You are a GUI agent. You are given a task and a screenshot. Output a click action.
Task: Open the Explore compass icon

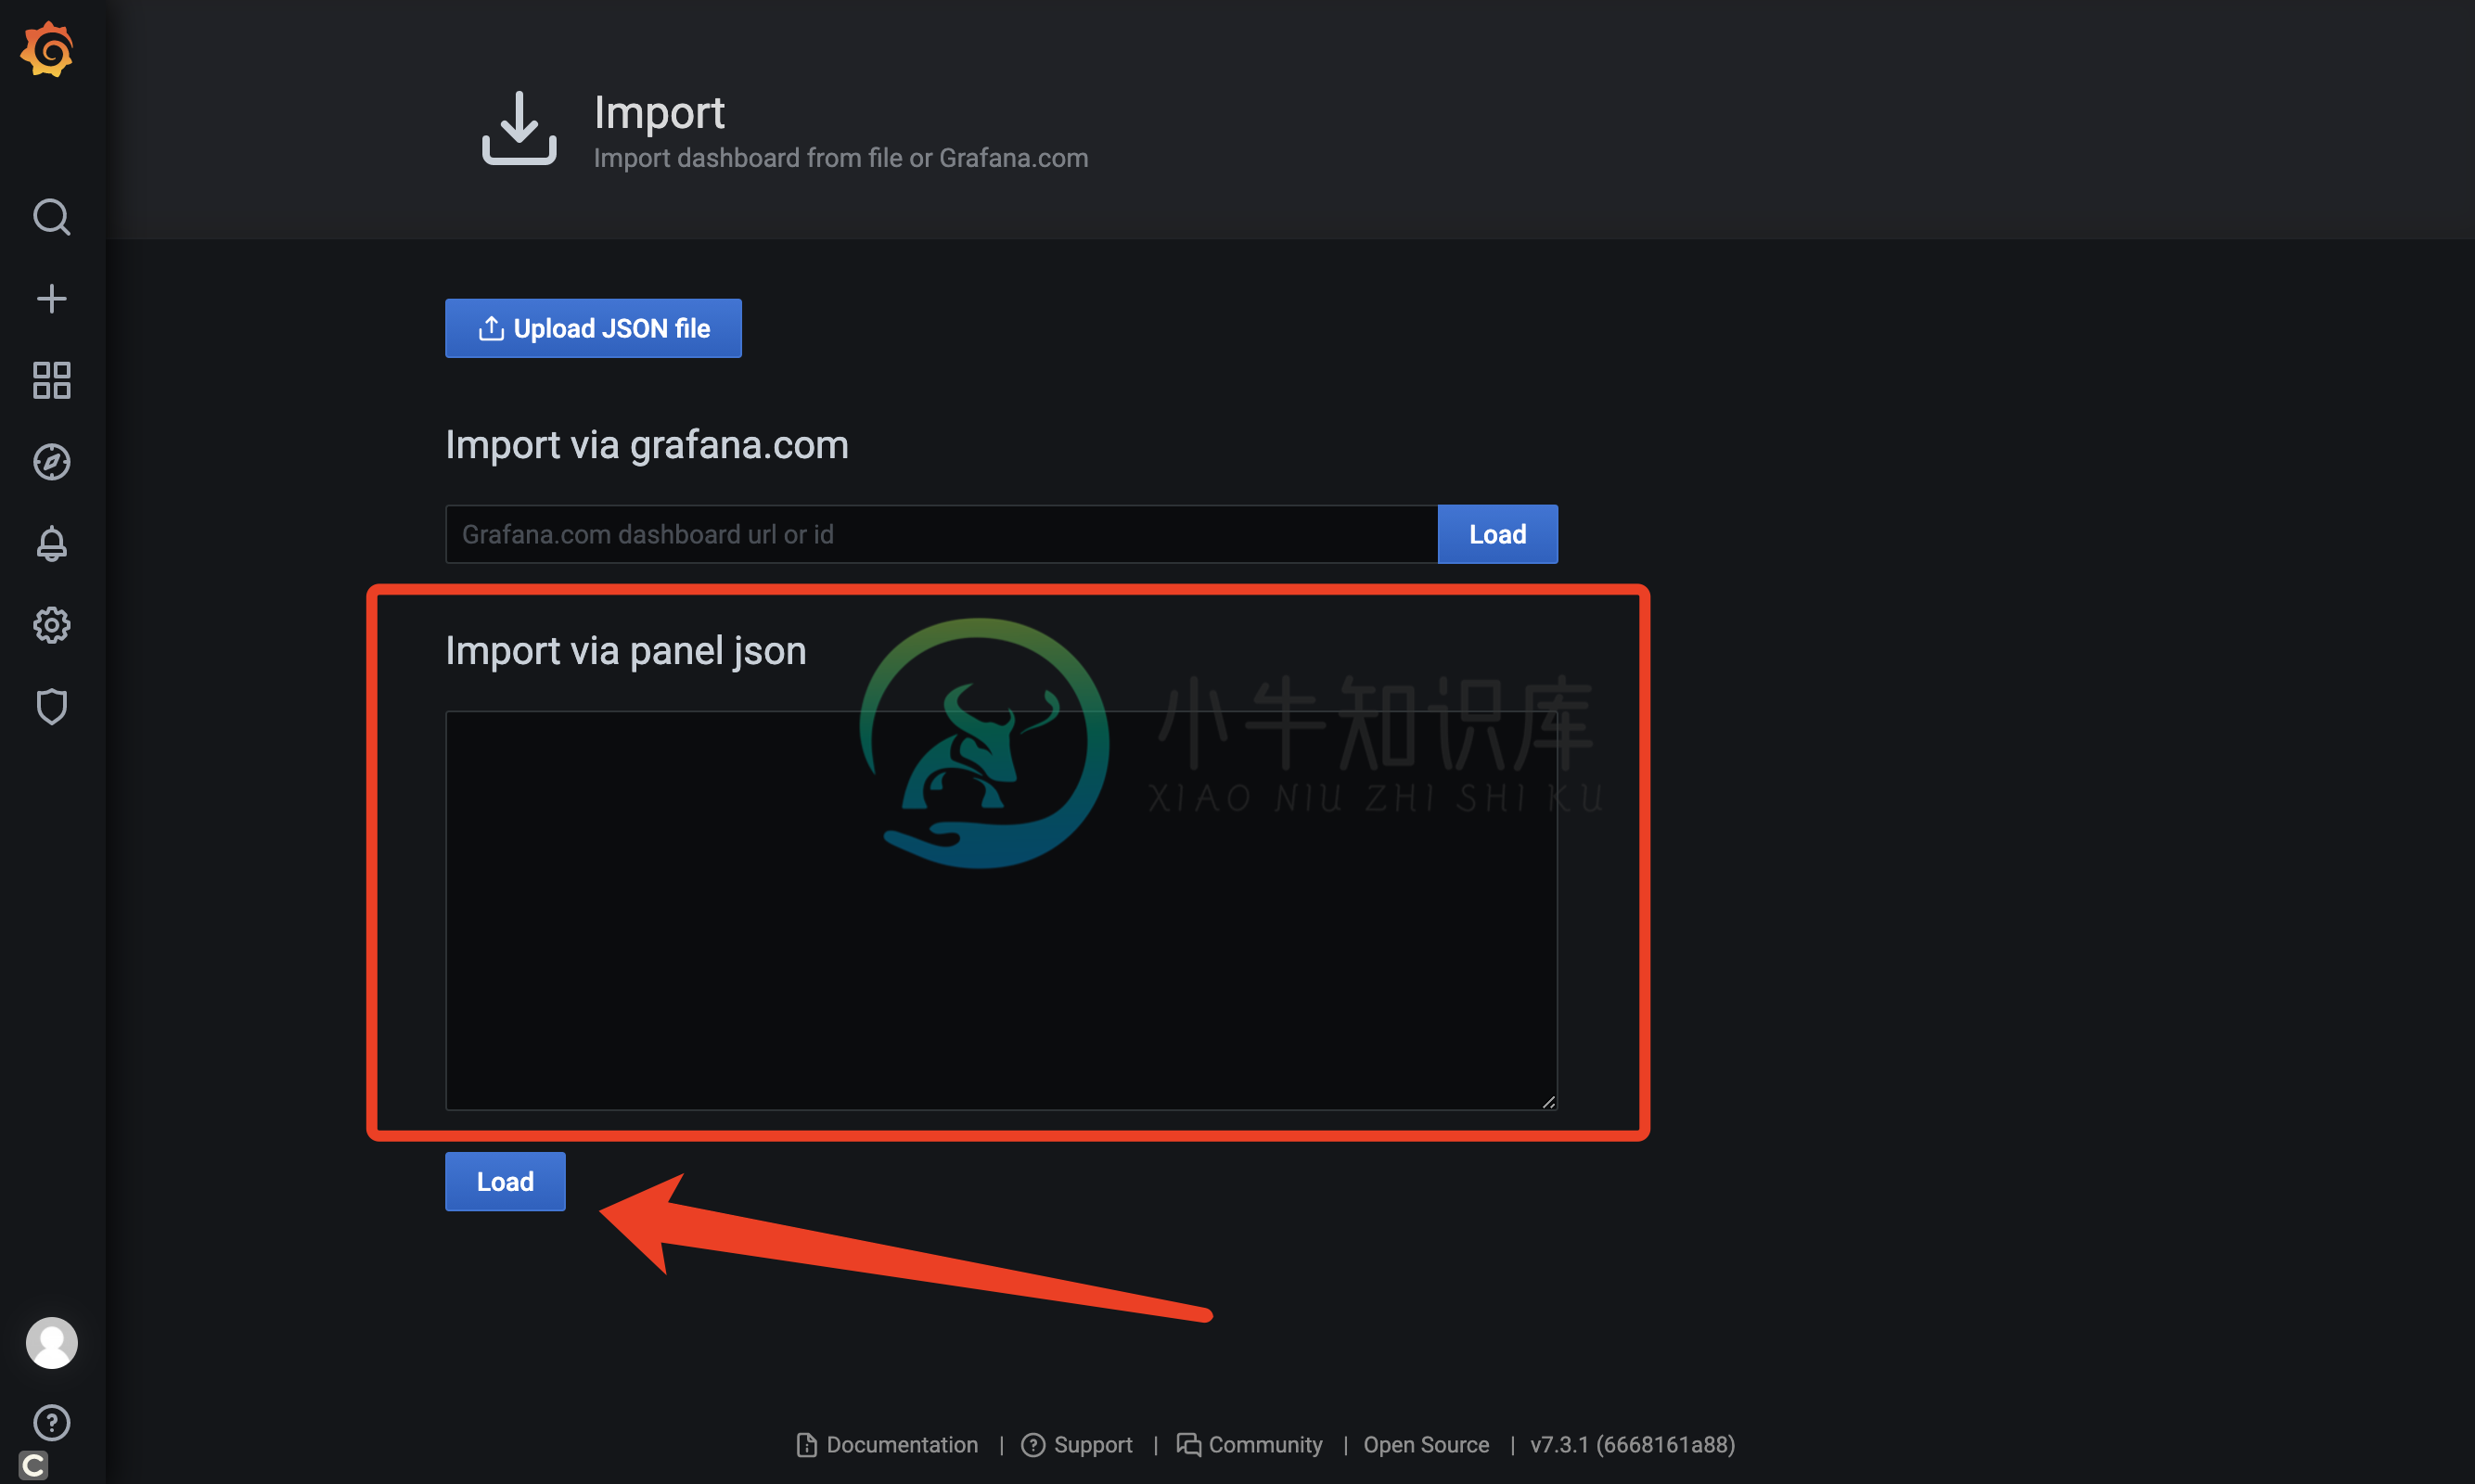tap(51, 462)
